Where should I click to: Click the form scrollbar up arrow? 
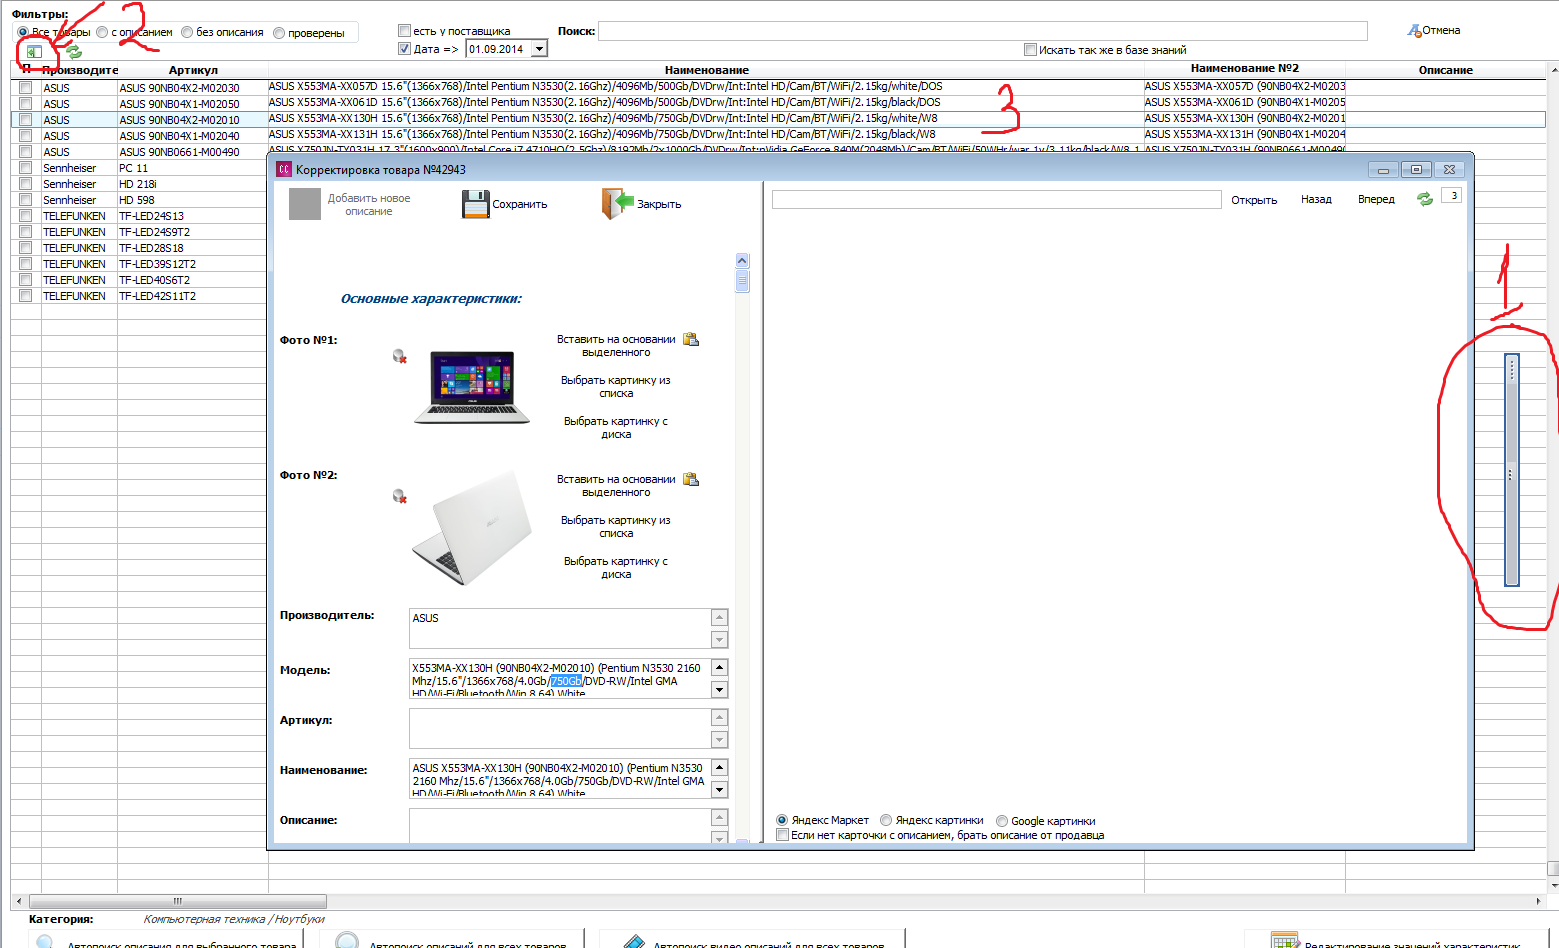click(742, 260)
